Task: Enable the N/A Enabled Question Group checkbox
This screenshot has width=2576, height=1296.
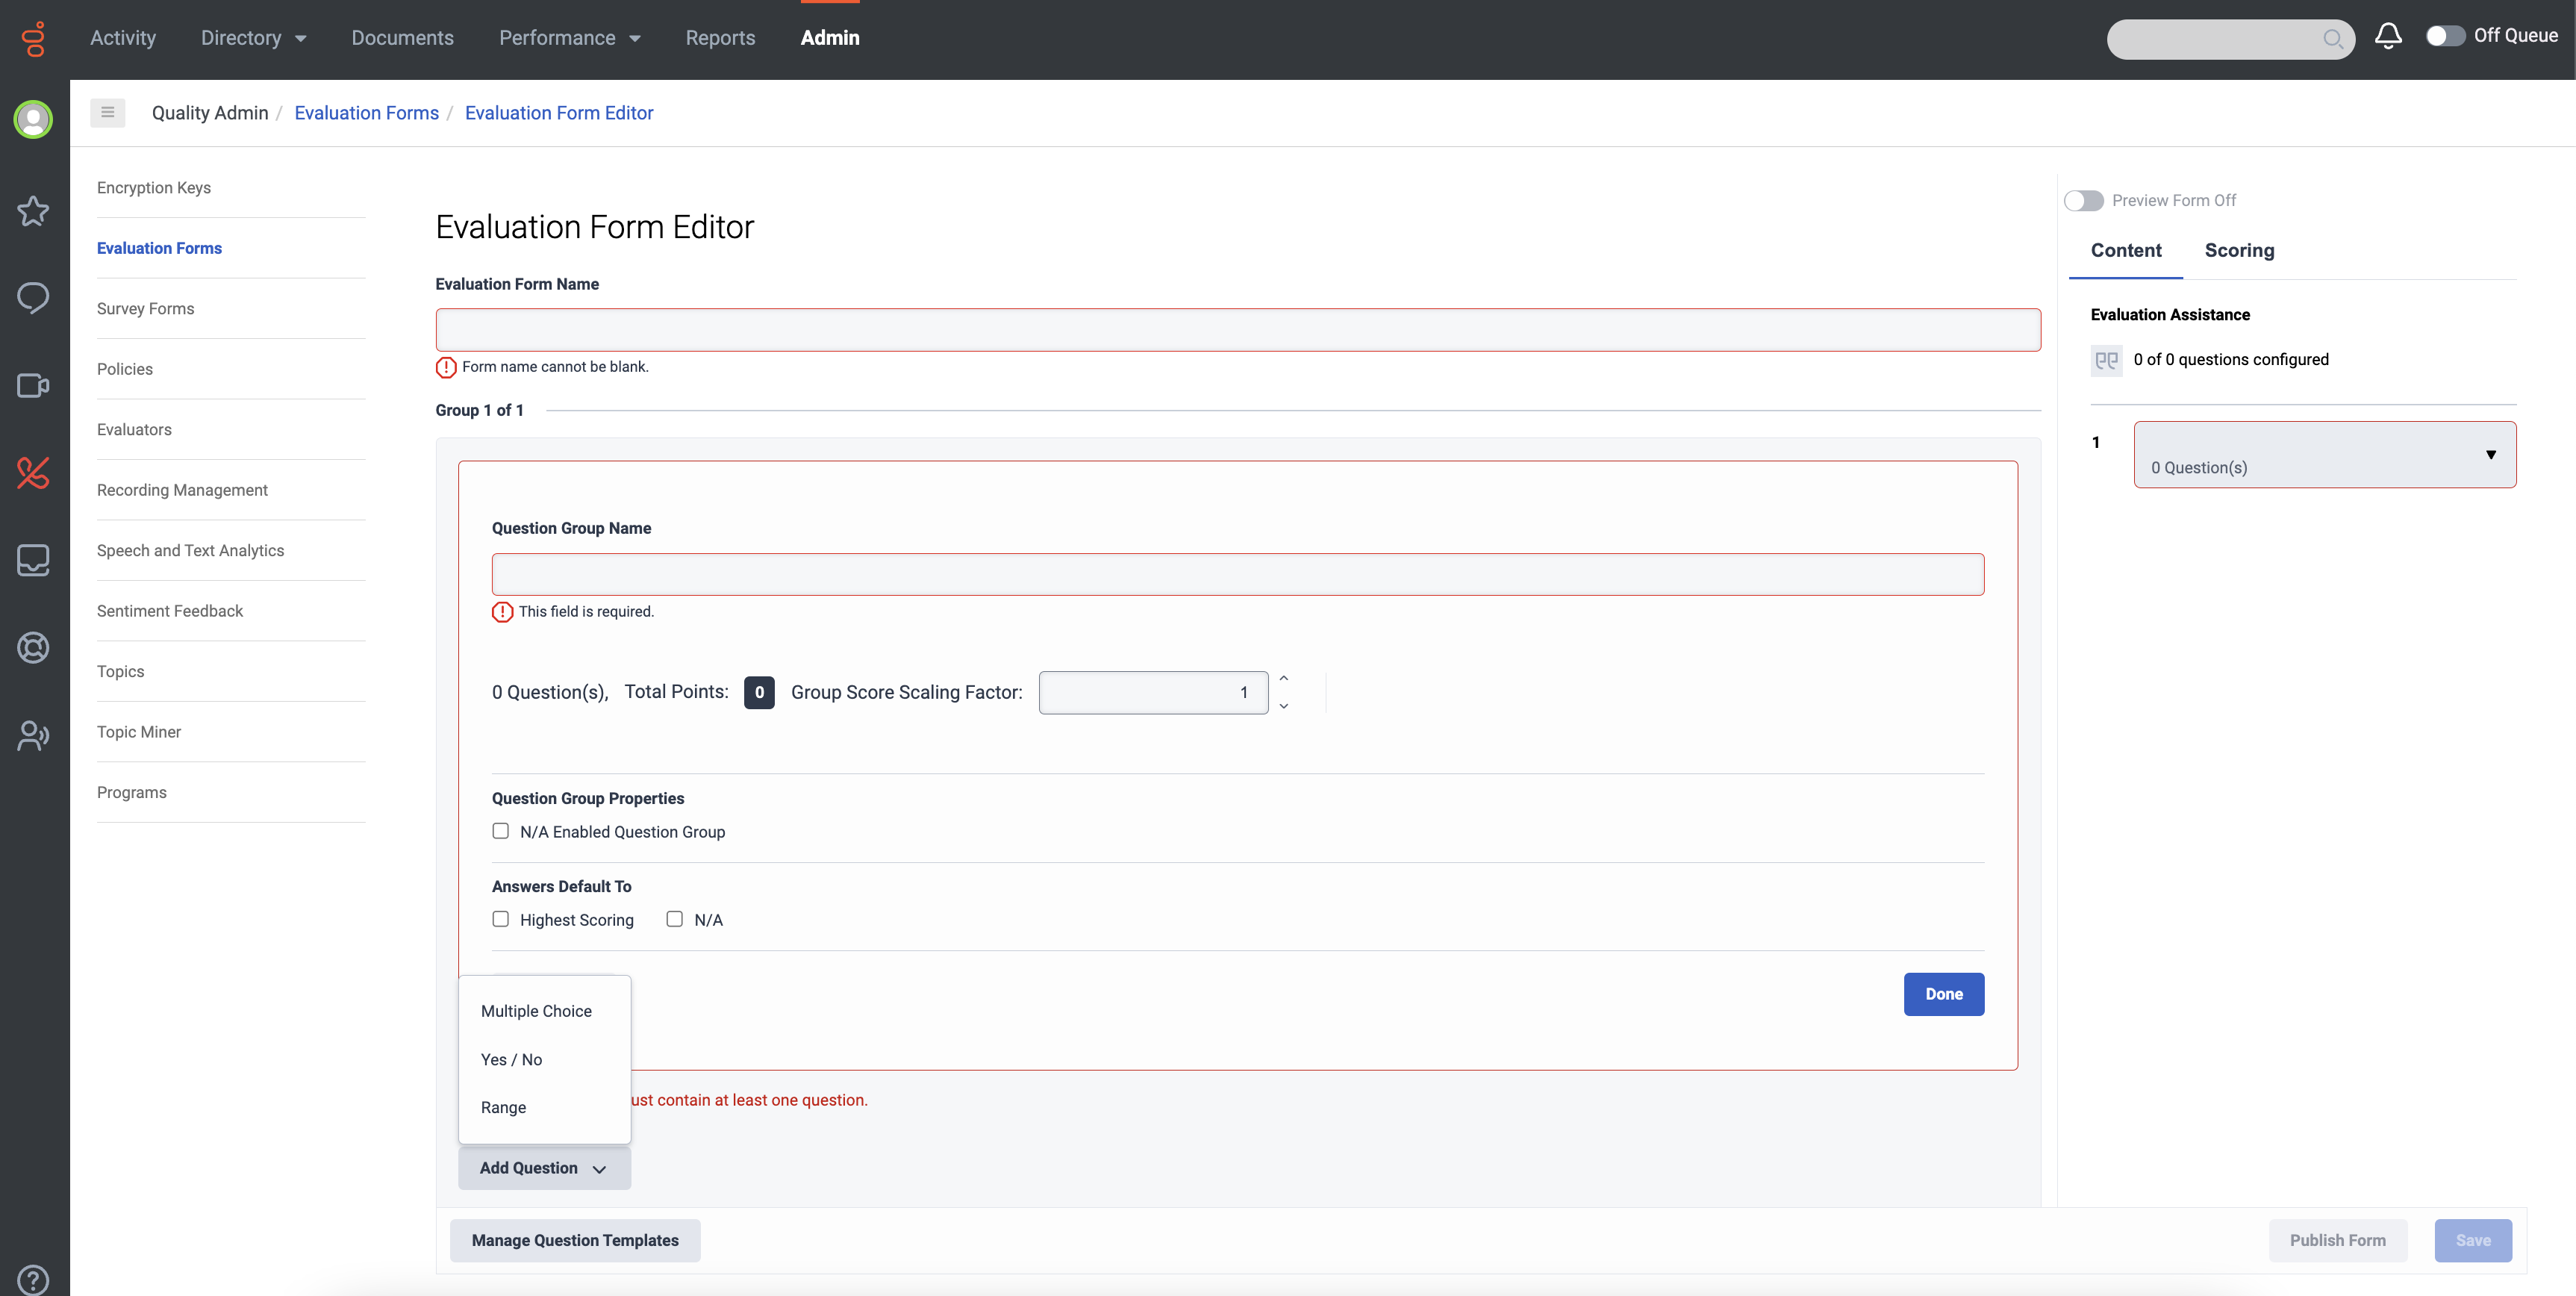Action: pos(501,831)
